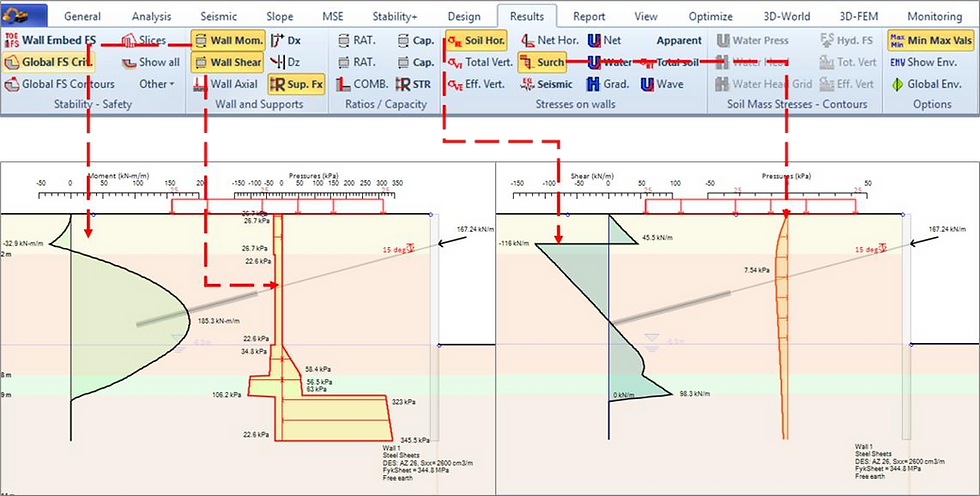Open the View tab

click(x=646, y=16)
